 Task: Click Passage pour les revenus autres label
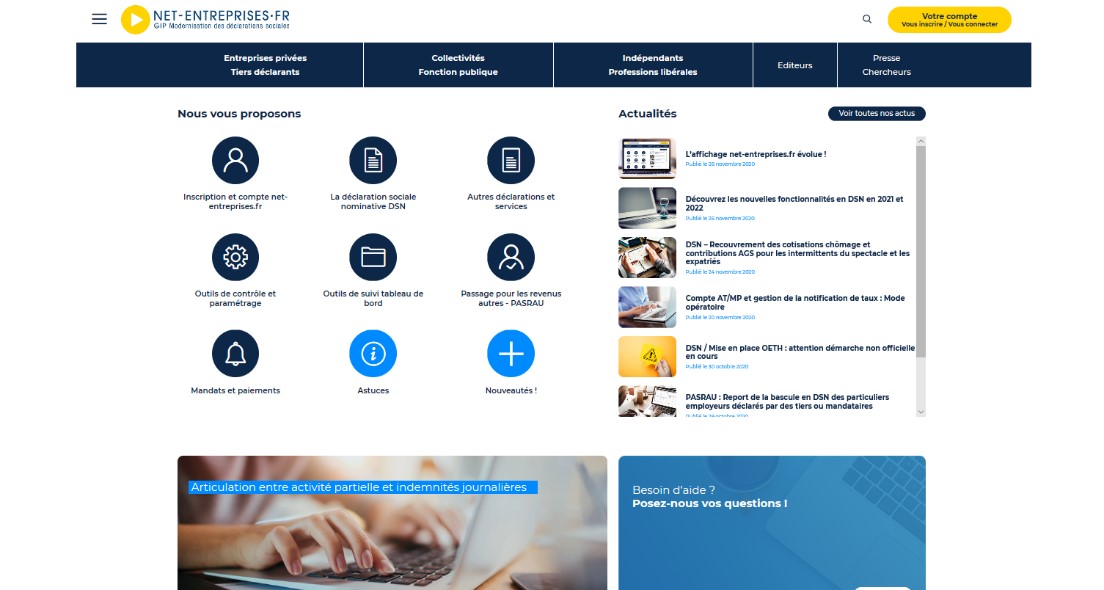point(511,299)
